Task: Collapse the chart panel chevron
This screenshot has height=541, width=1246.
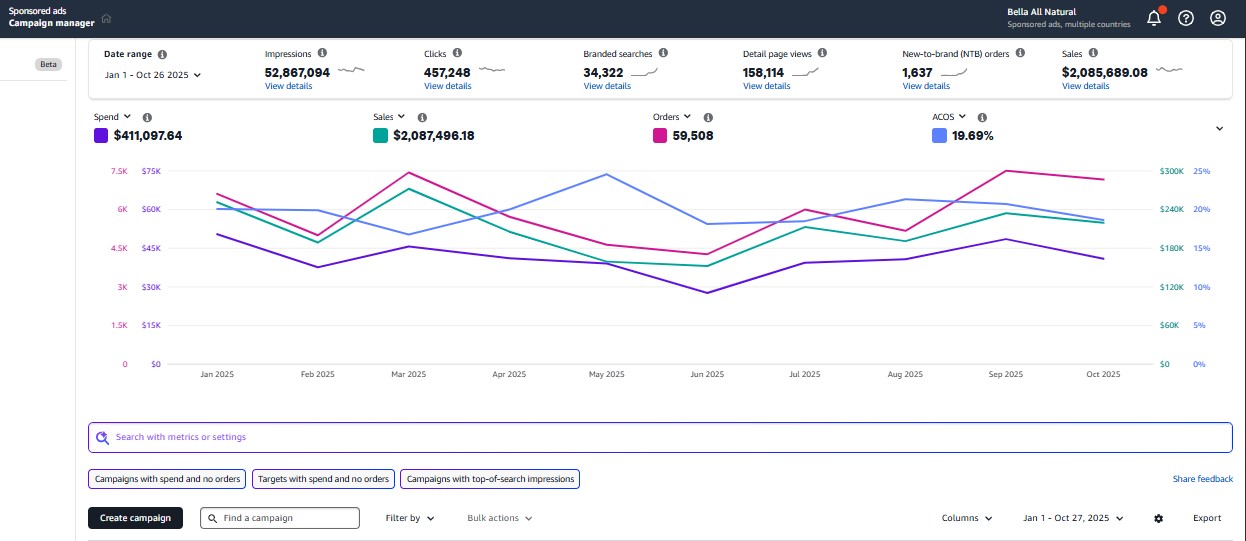Action: pos(1219,128)
